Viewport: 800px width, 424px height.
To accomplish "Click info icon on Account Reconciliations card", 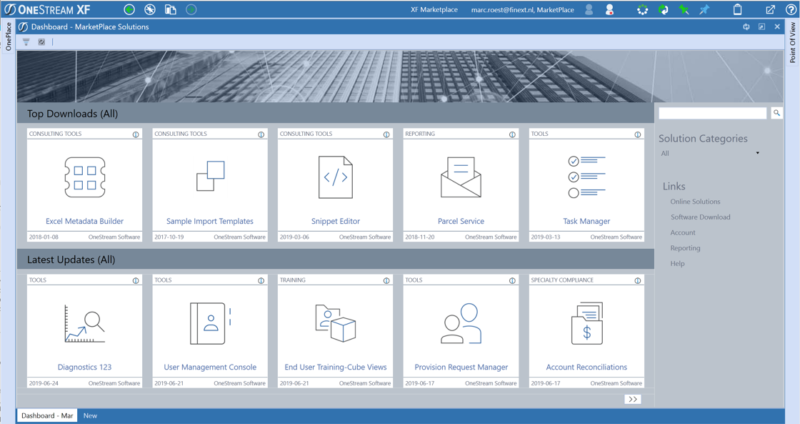I will [638, 281].
